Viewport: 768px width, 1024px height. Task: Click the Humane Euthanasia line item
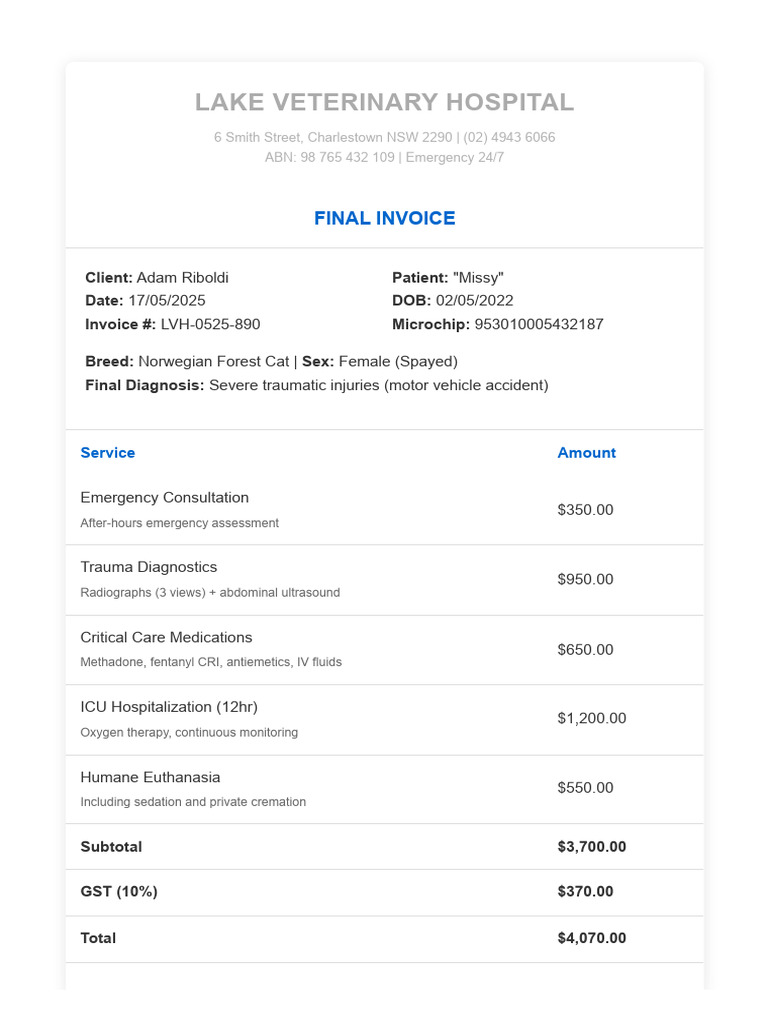tap(150, 777)
